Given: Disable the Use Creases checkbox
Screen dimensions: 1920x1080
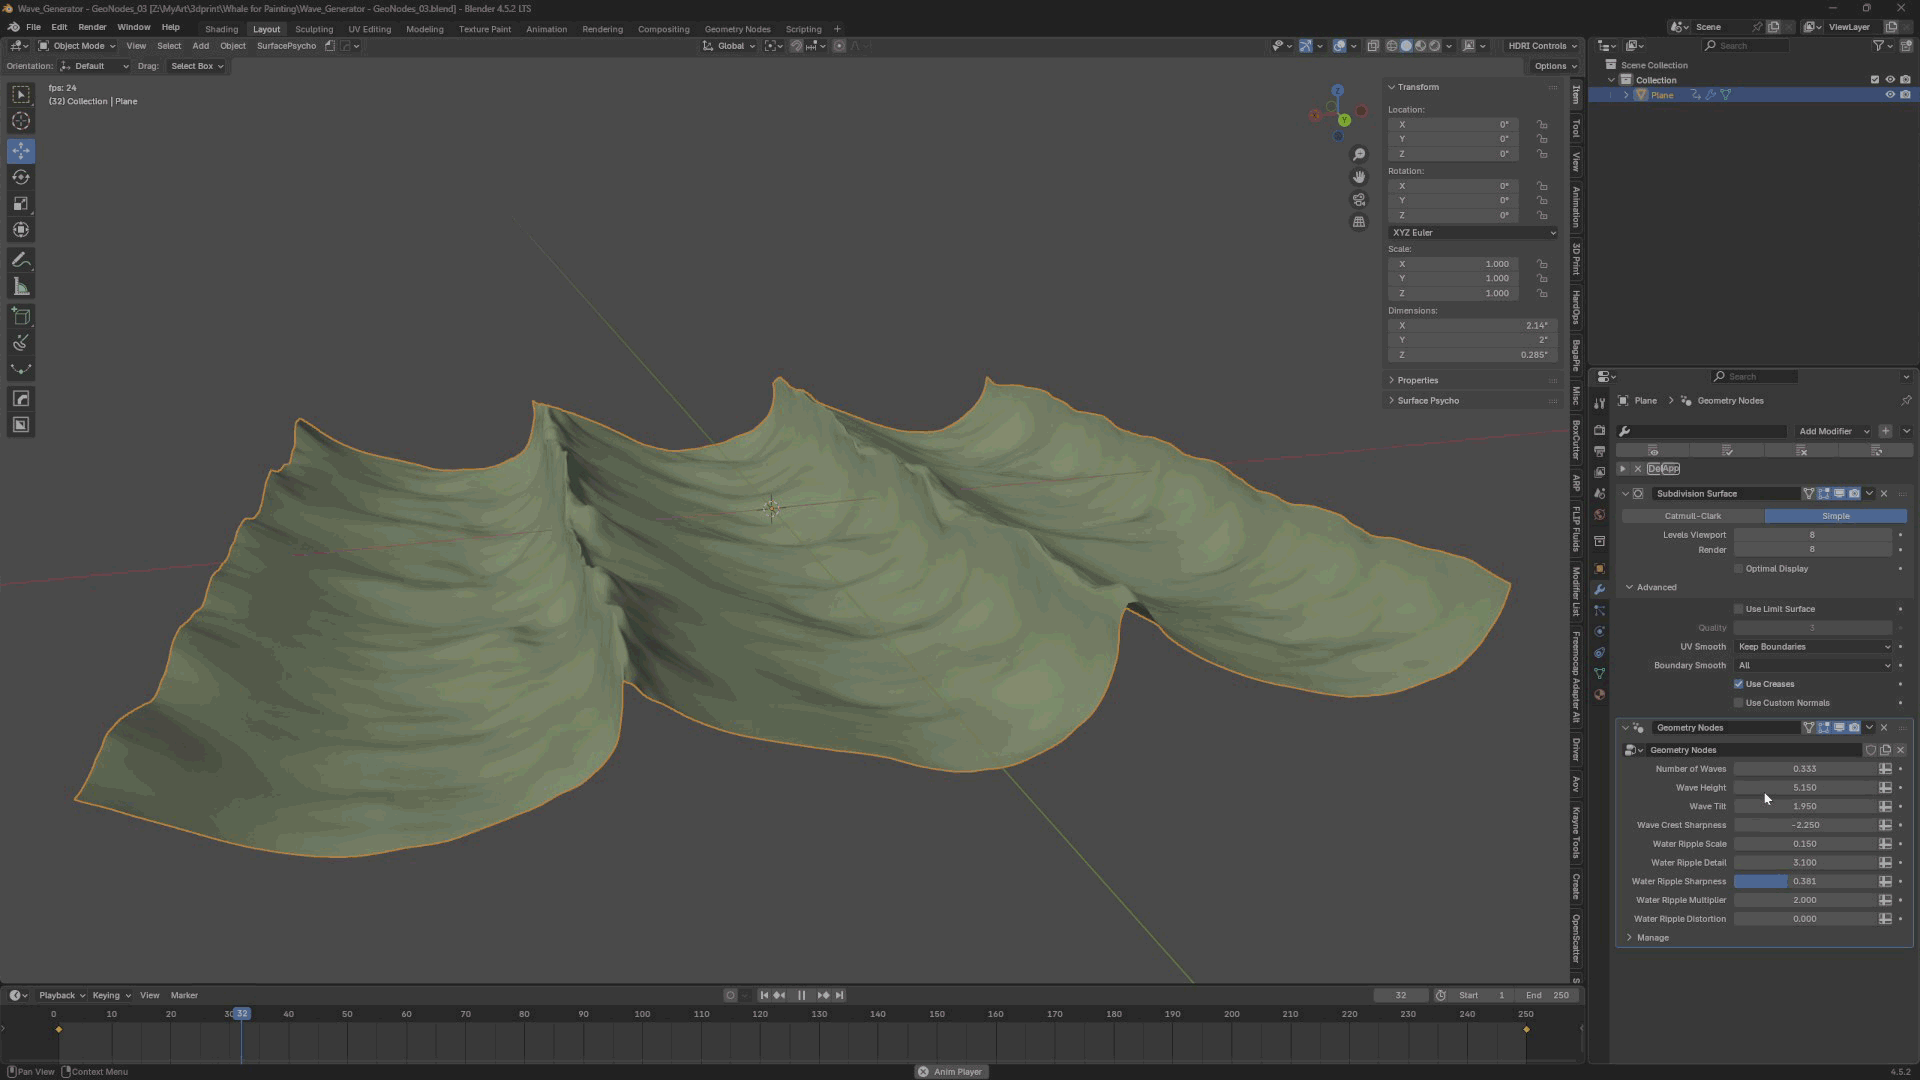Looking at the screenshot, I should [1739, 684].
